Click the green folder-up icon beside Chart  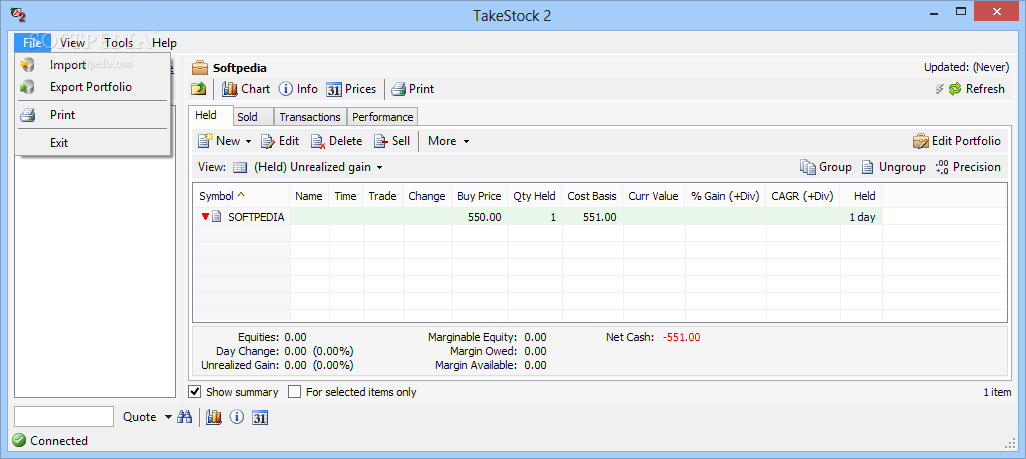(198, 89)
